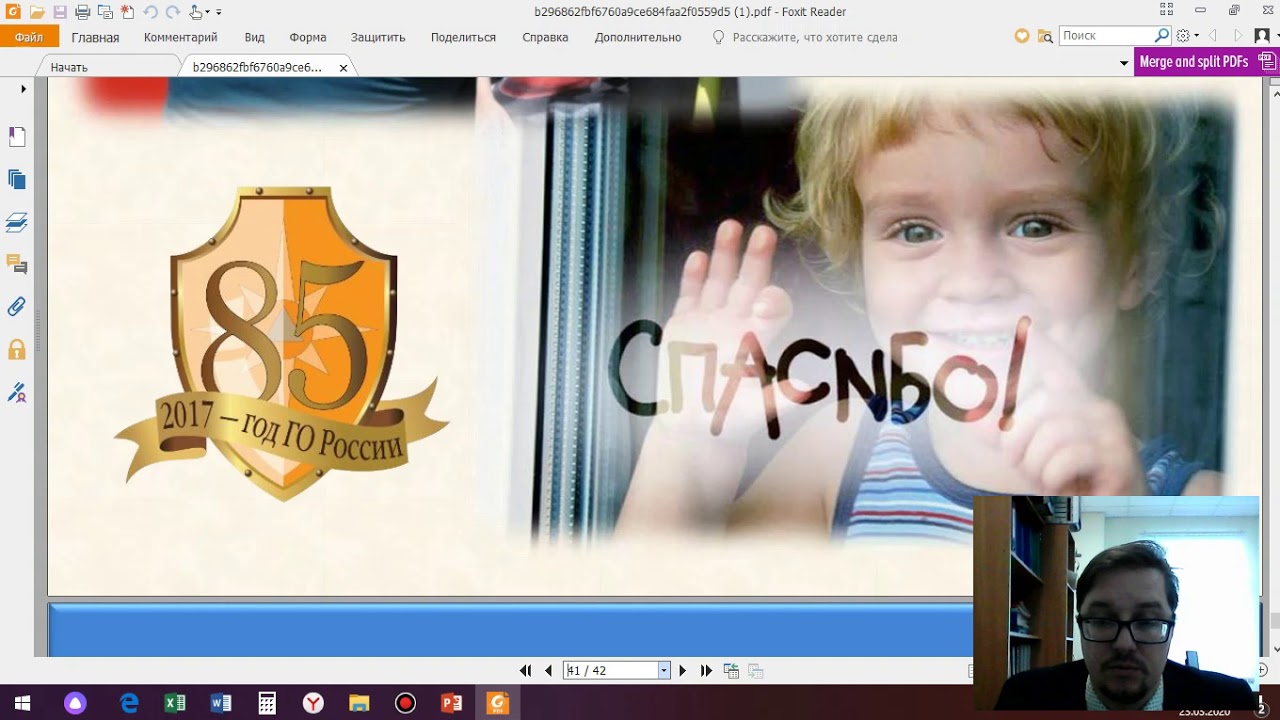Open the Bookmarks panel icon
The height and width of the screenshot is (720, 1280).
pyautogui.click(x=16, y=137)
